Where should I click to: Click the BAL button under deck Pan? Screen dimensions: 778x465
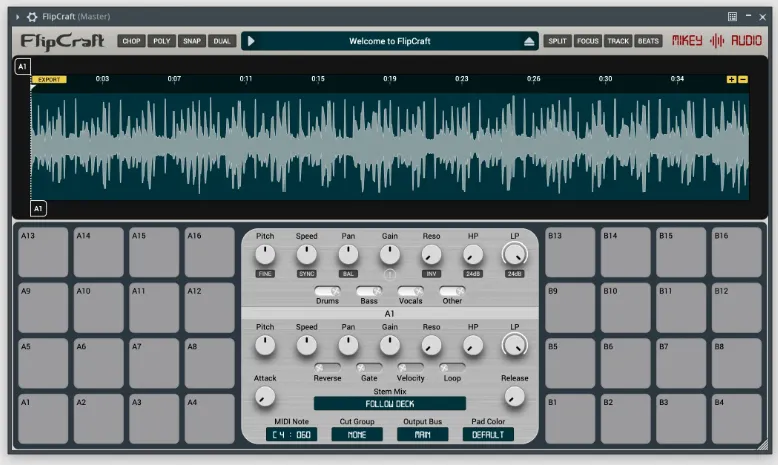[x=348, y=274]
